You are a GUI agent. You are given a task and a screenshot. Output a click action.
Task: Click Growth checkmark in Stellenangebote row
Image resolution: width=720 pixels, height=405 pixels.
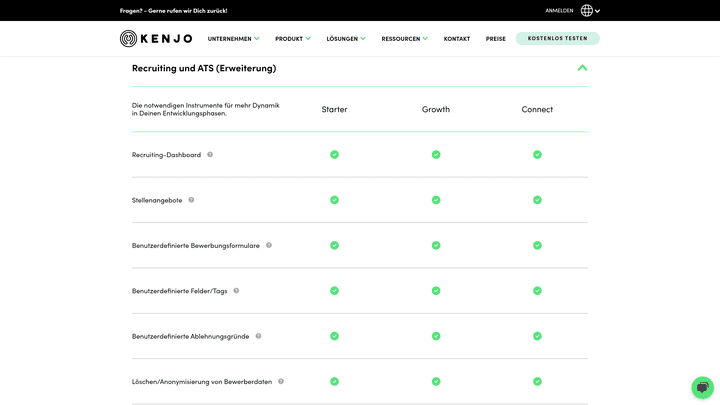coord(436,200)
